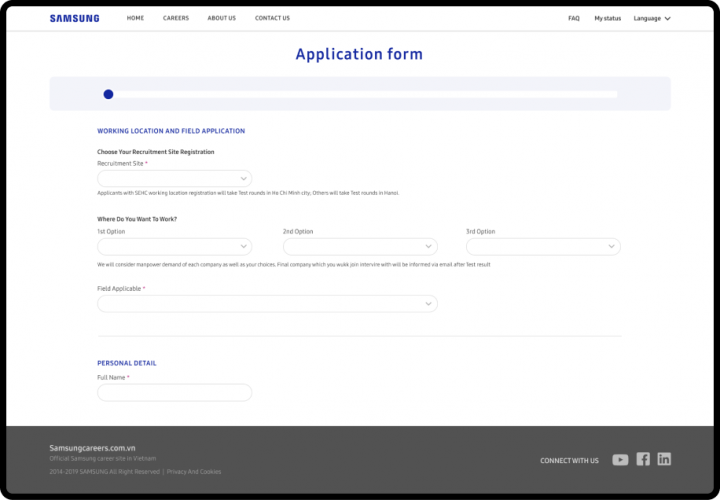View My status page

click(608, 18)
